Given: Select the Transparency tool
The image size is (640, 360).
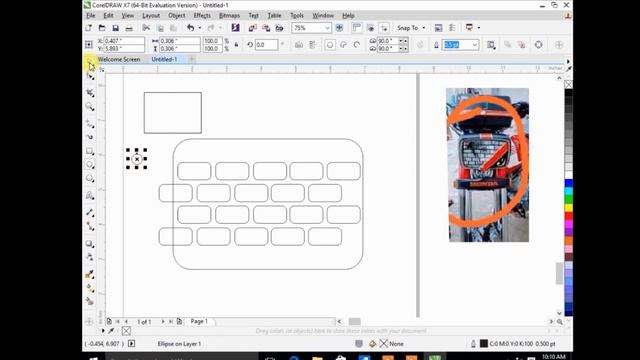Looking at the screenshot, I should (x=90, y=257).
